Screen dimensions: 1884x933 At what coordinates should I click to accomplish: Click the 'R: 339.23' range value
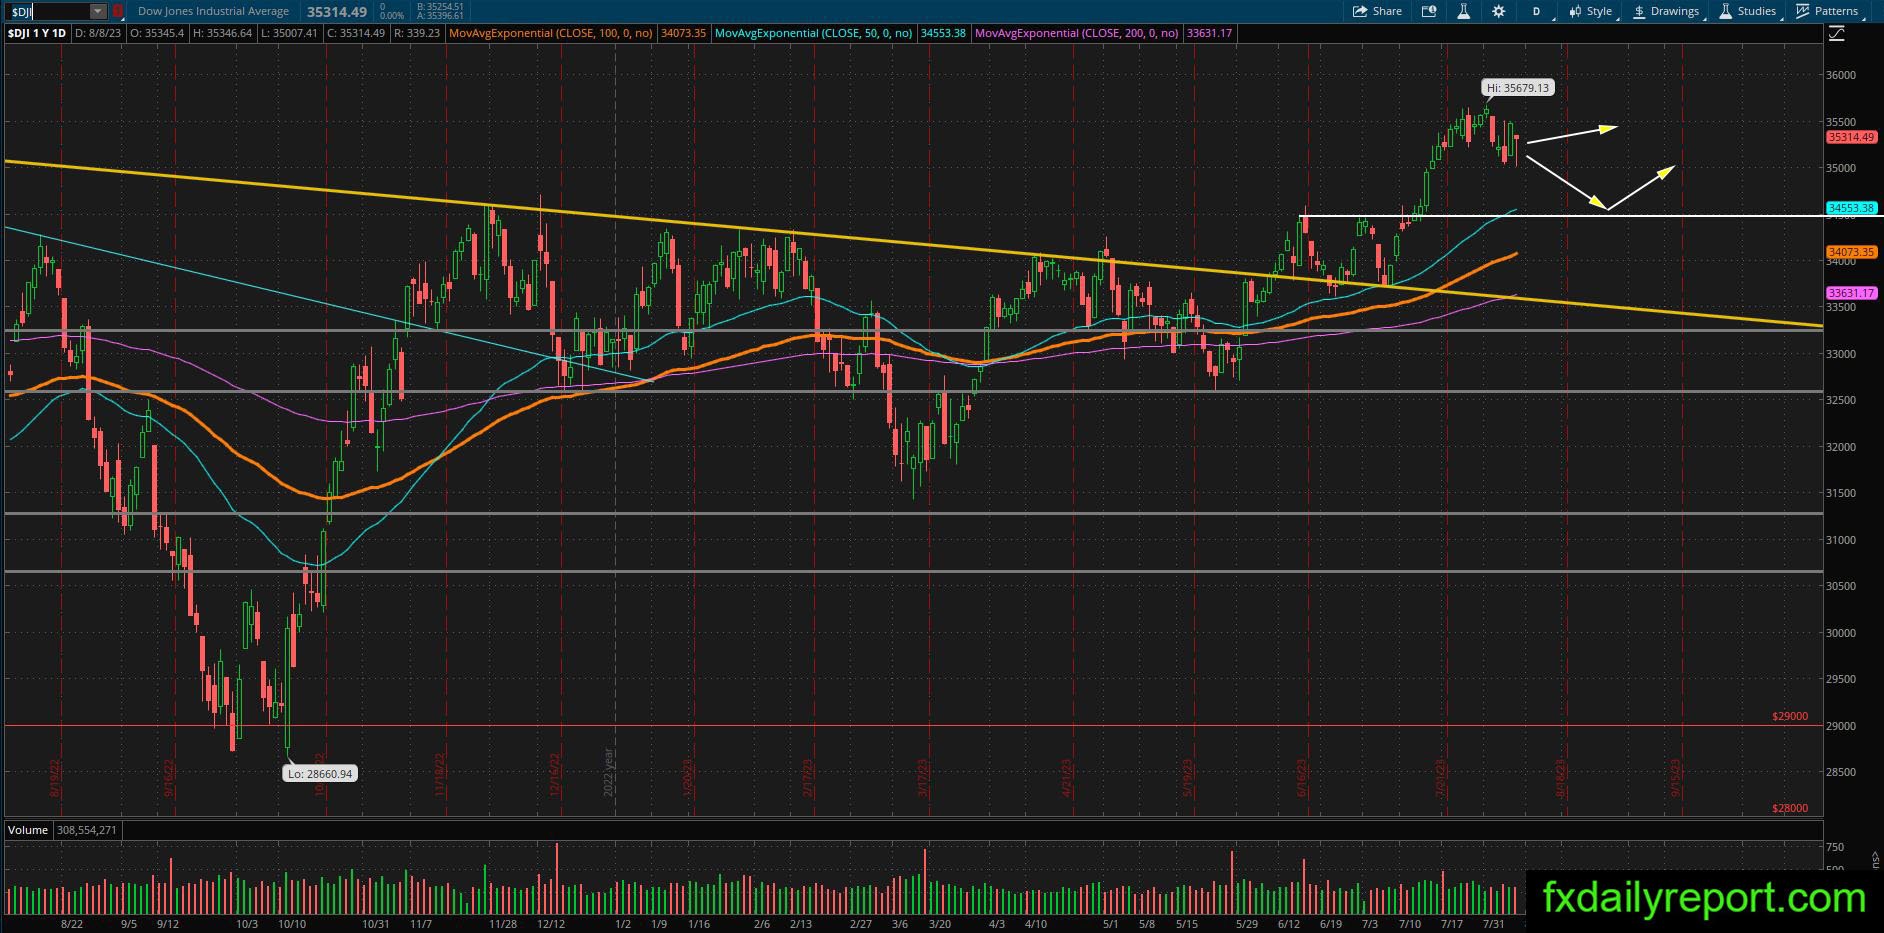[417, 33]
